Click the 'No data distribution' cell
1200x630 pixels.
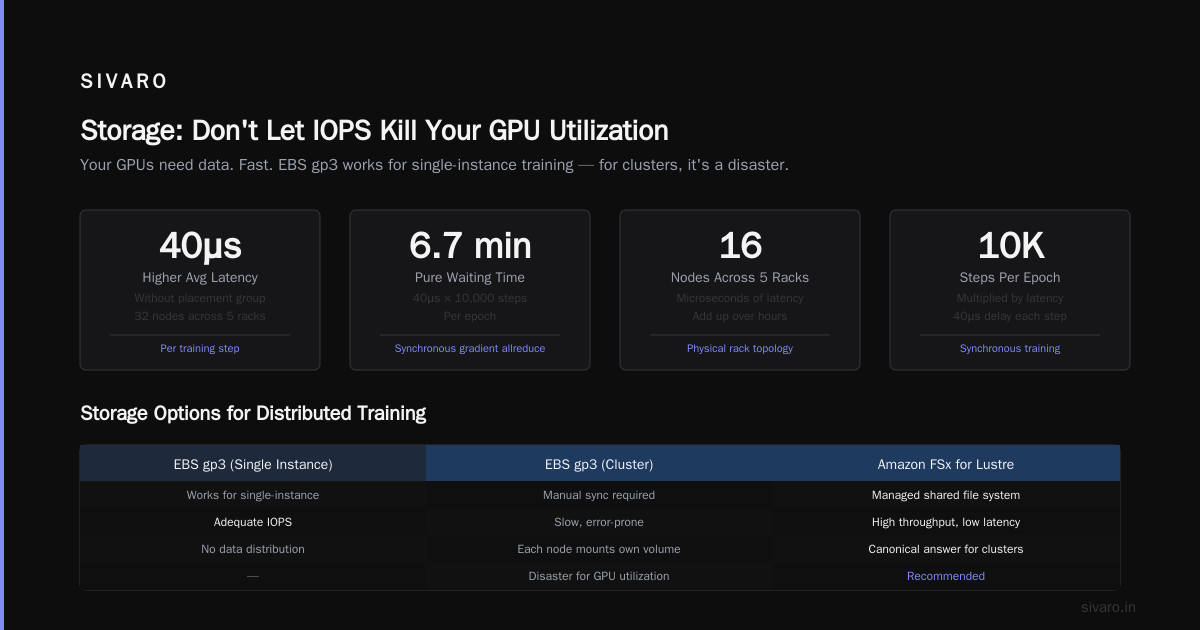(253, 549)
